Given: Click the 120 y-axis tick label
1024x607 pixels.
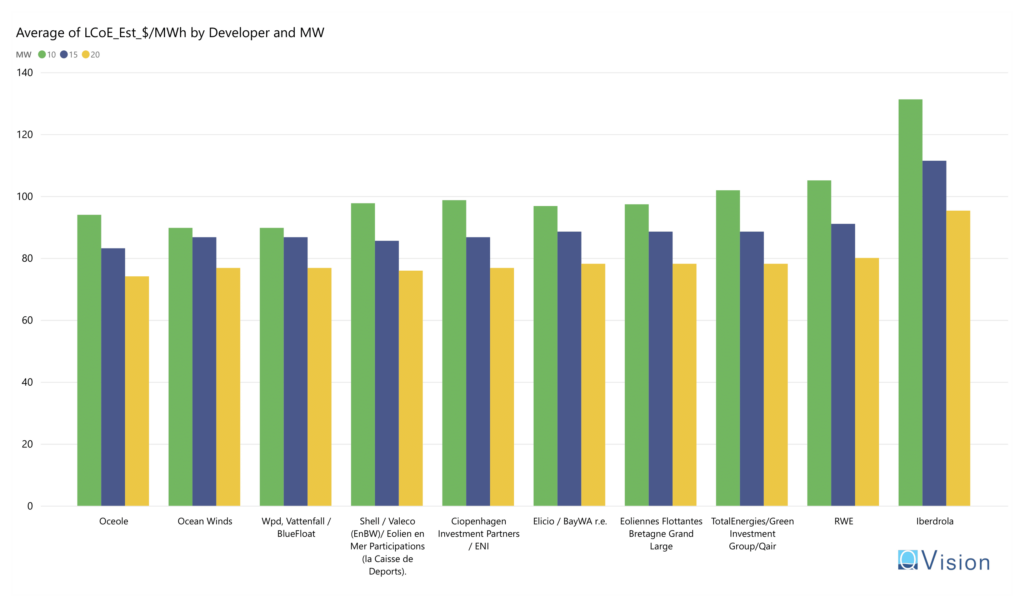Looking at the screenshot, I should pyautogui.click(x=25, y=135).
